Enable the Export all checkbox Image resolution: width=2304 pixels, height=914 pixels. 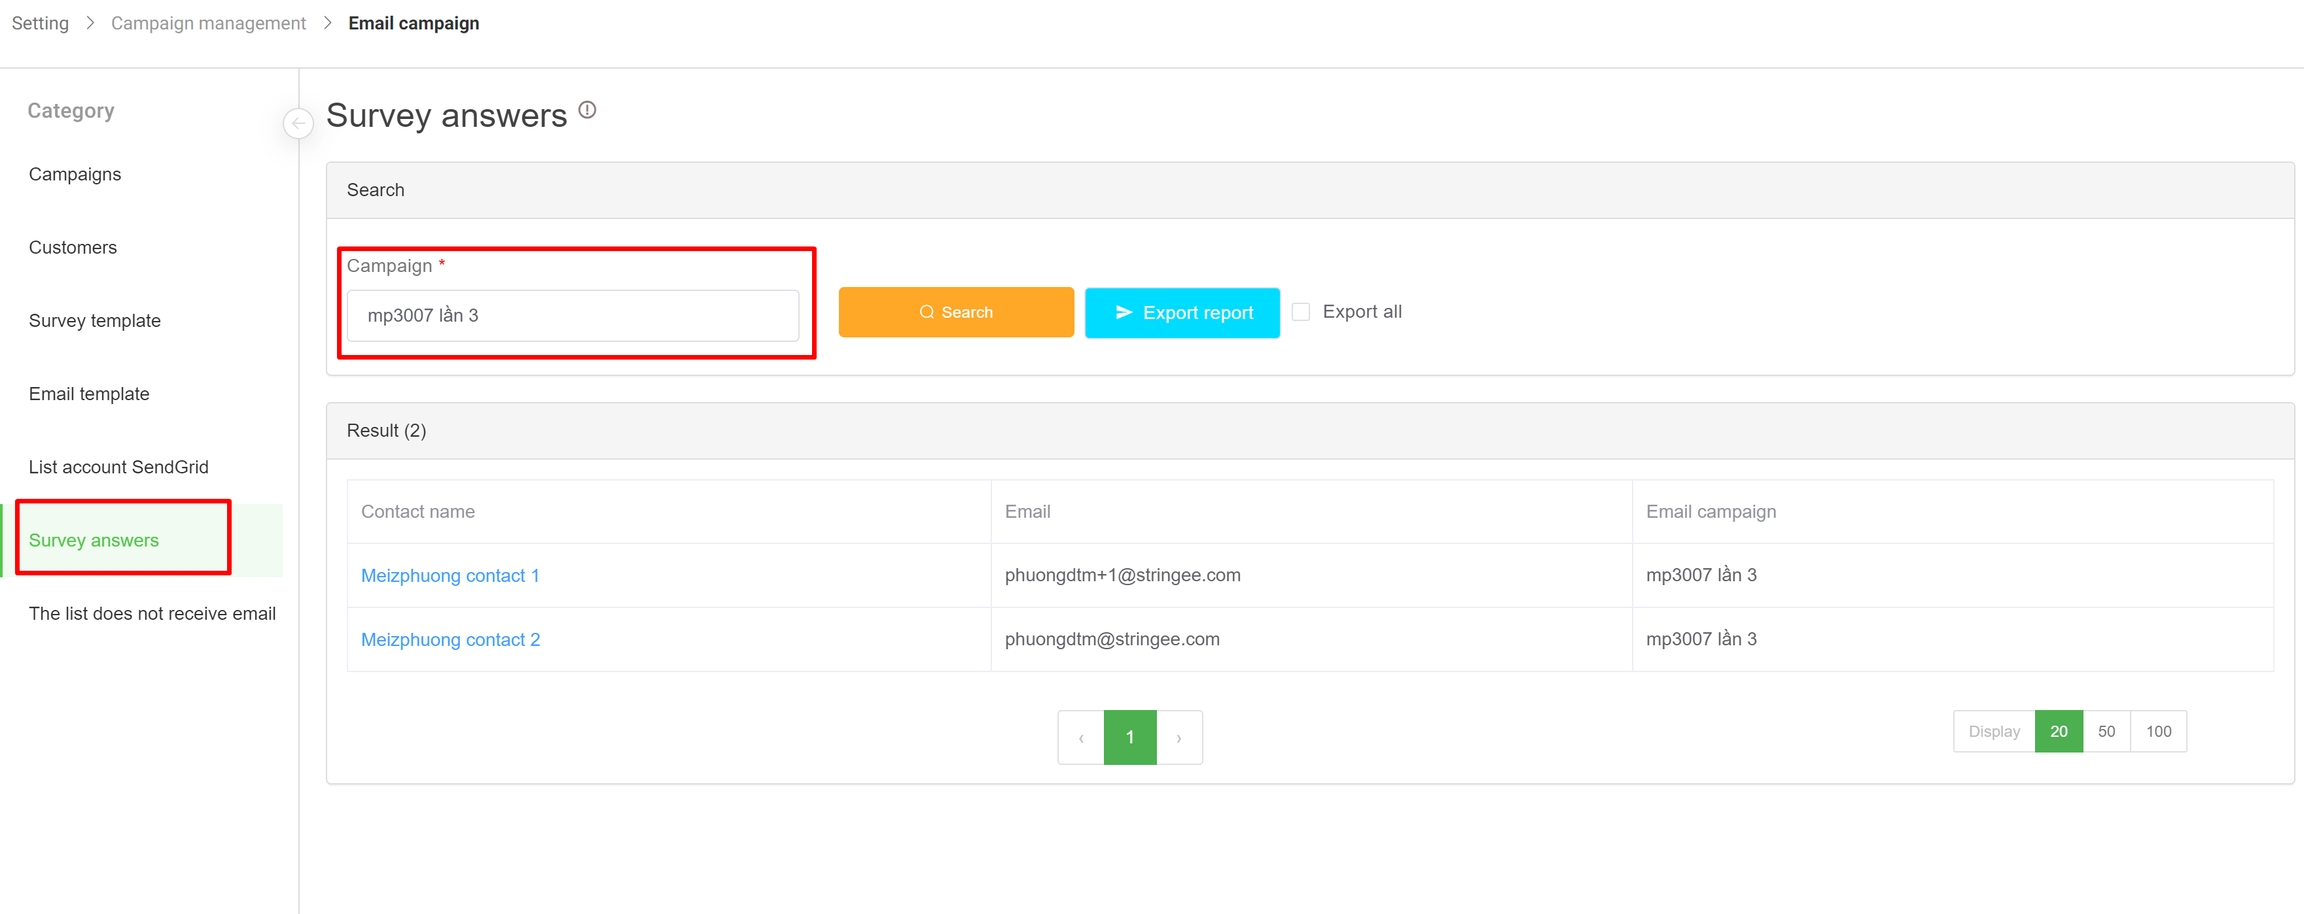pos(1301,312)
